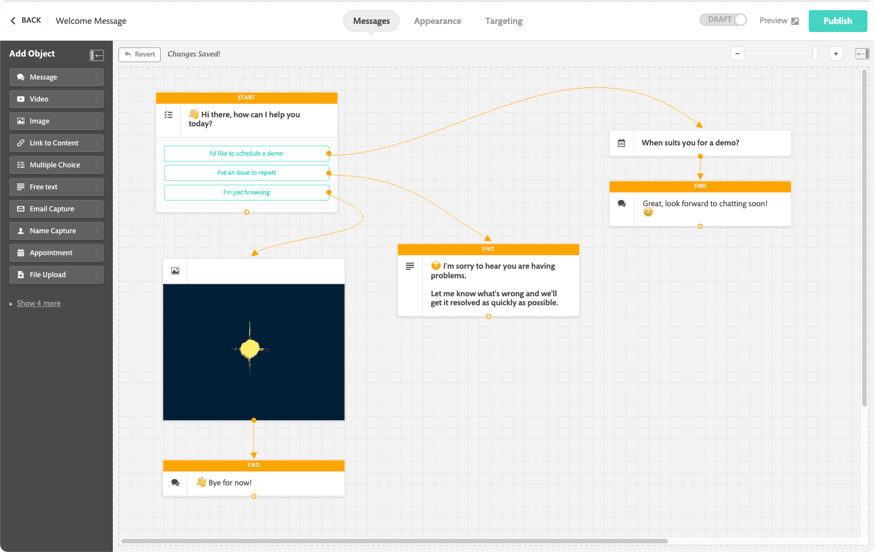The image size is (875, 552).
Task: Click the Publish button
Action: coord(838,21)
